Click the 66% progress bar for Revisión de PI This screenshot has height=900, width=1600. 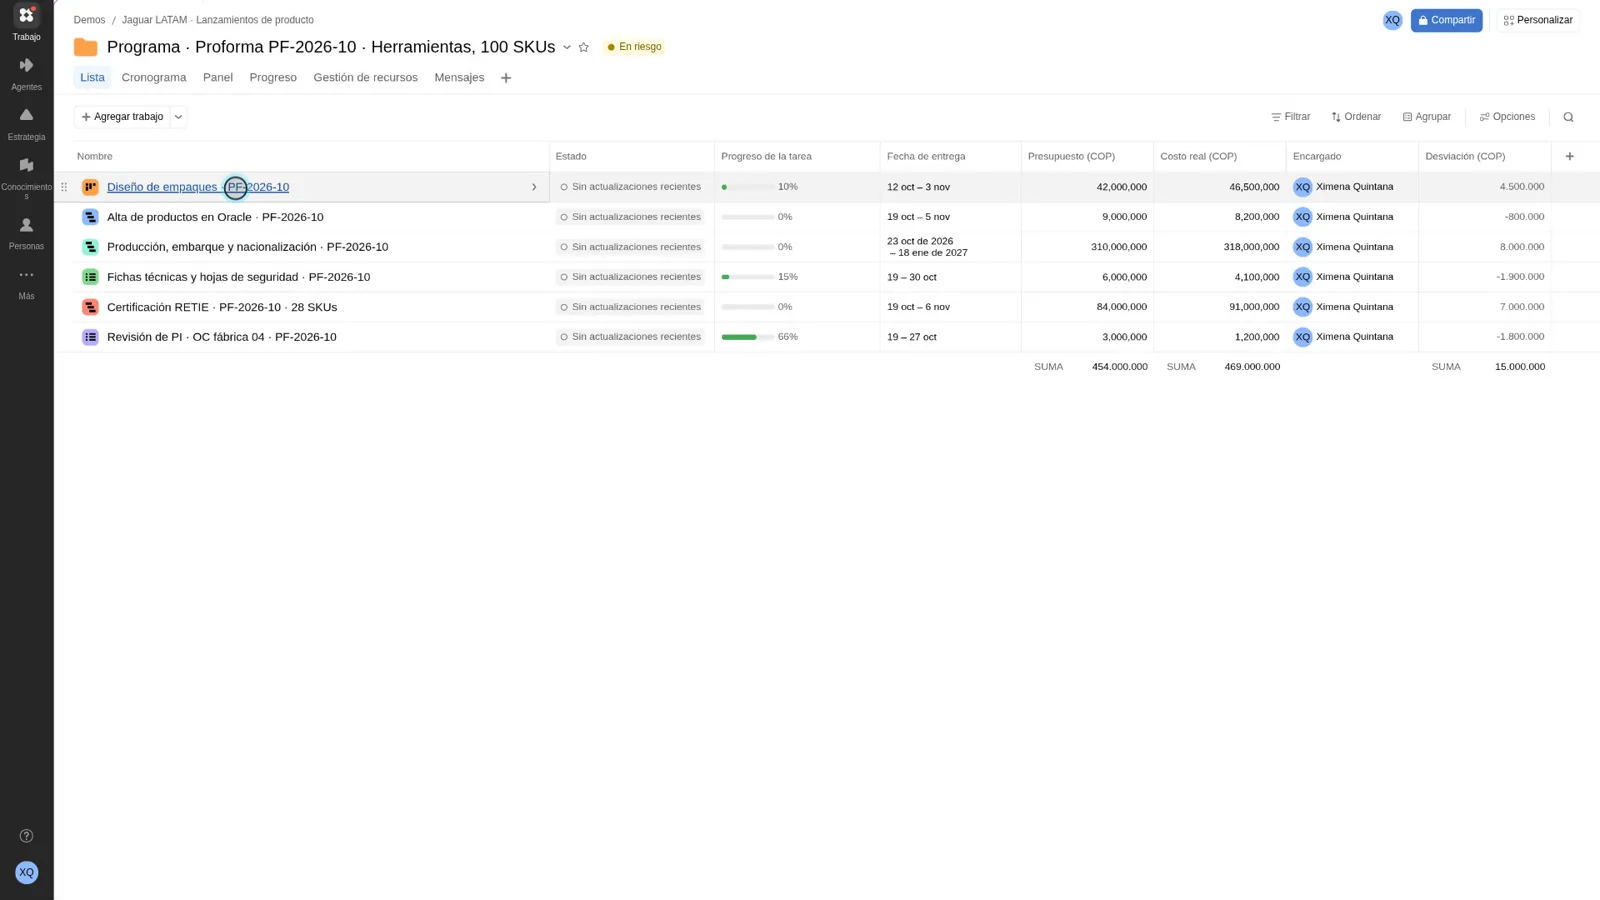[747, 337]
